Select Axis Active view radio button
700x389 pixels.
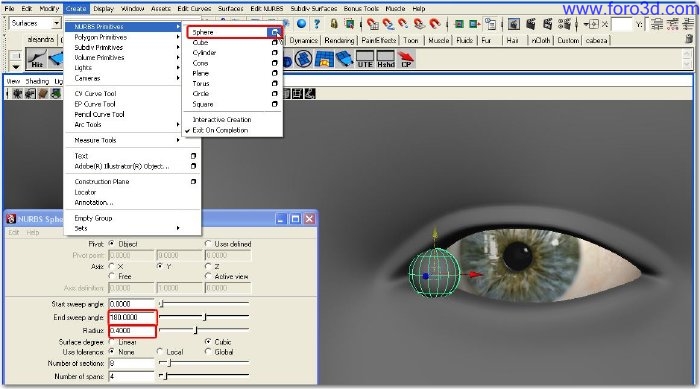(208, 276)
